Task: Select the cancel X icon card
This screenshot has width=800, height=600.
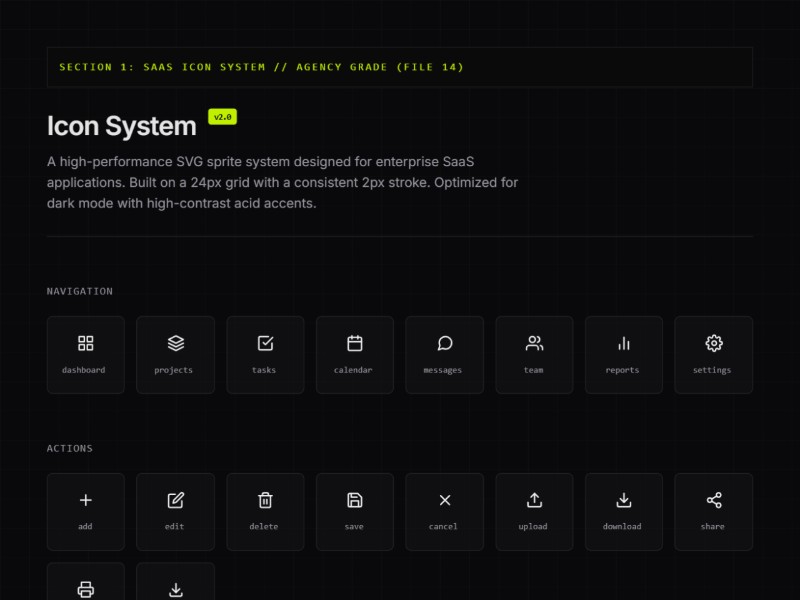Action: (444, 511)
